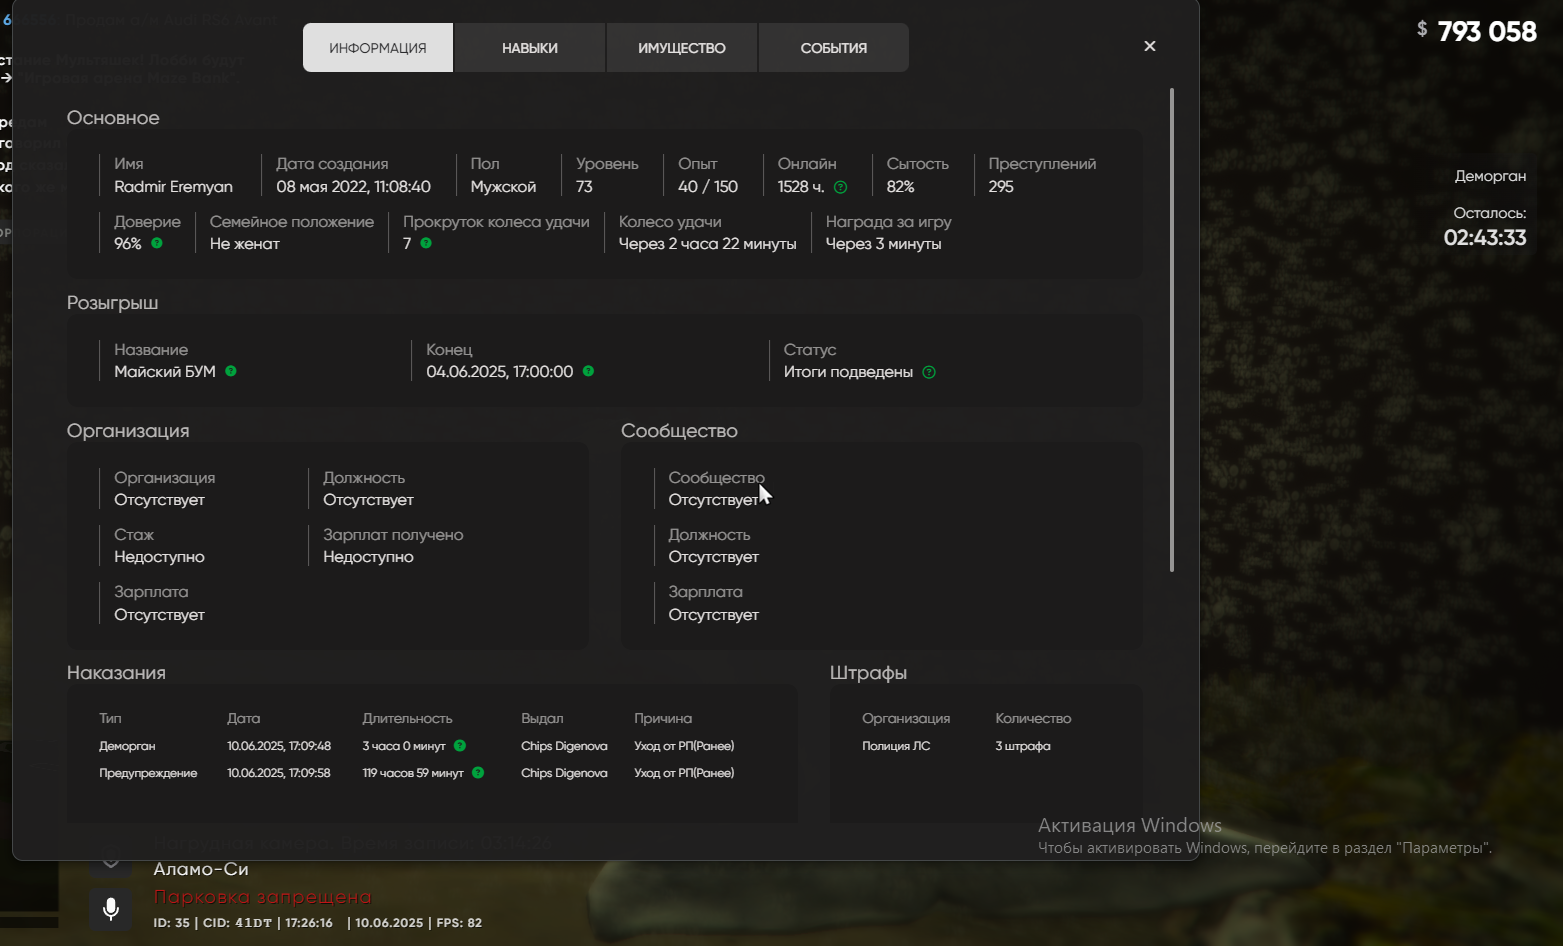Click Chips Digenova in the Деморган row
The height and width of the screenshot is (946, 1563).
pos(564,746)
